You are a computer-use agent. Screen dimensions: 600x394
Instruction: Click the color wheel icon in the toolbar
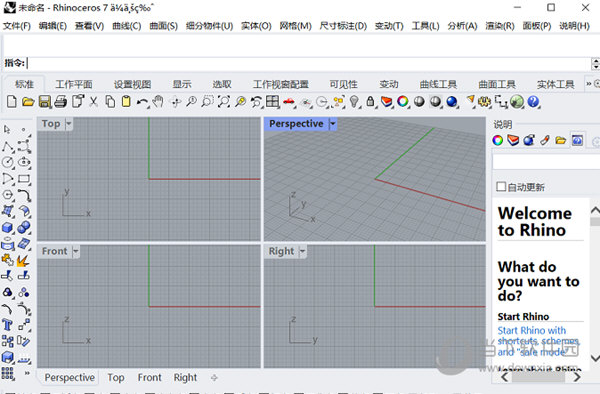tap(403, 102)
